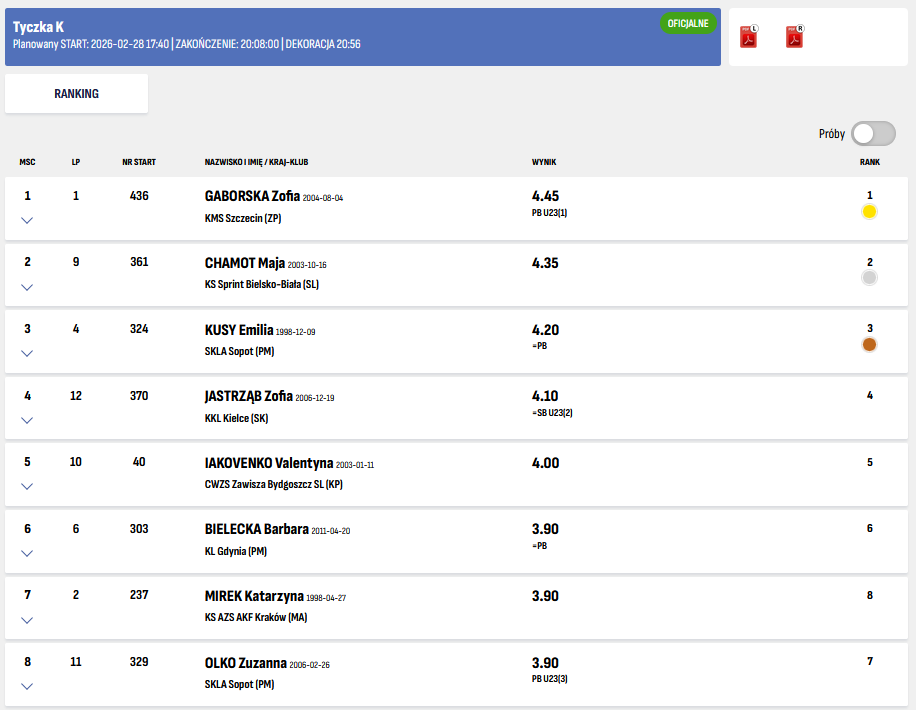Click the bronze medal icon for rank 3

click(x=870, y=344)
